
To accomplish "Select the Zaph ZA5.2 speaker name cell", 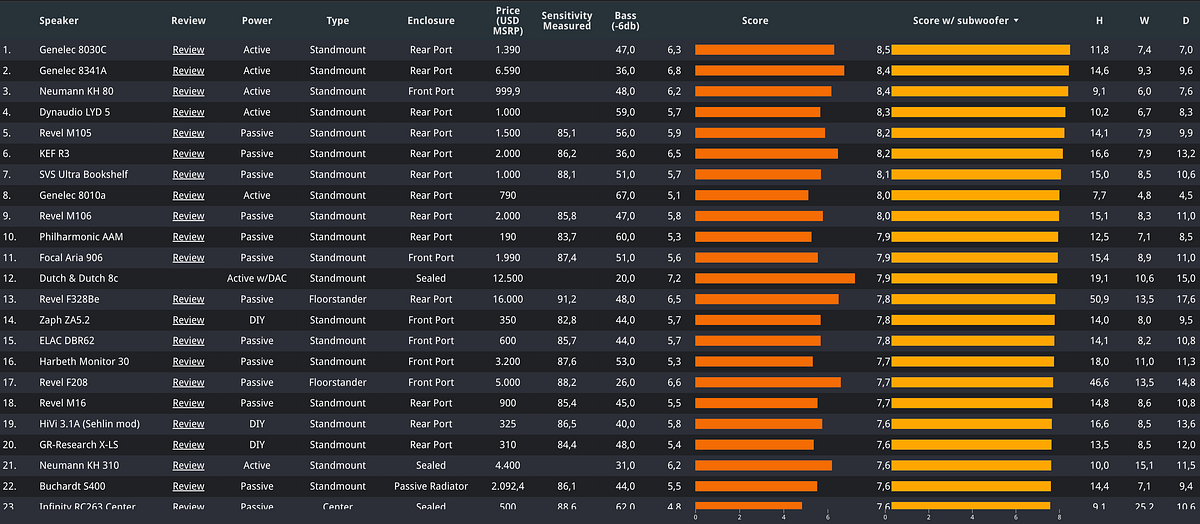I will 67,320.
